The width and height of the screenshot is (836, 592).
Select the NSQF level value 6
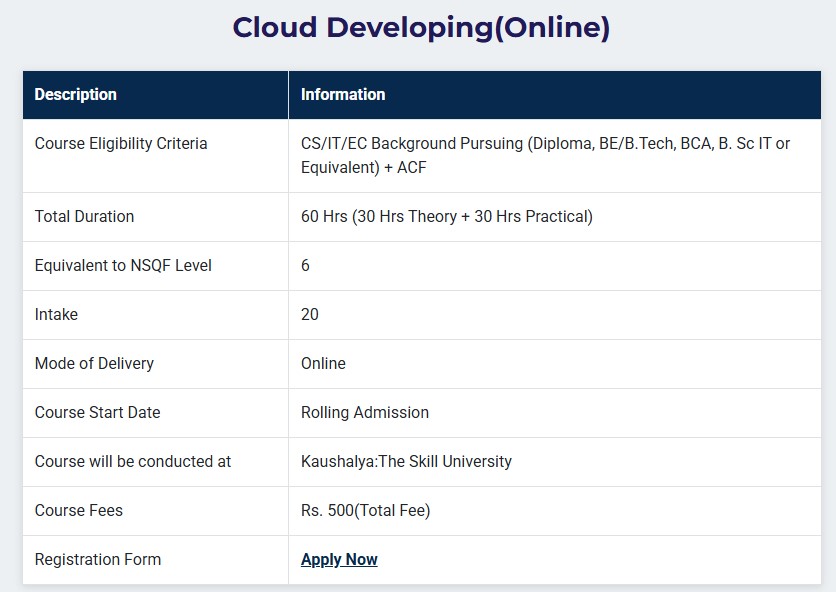coord(306,266)
